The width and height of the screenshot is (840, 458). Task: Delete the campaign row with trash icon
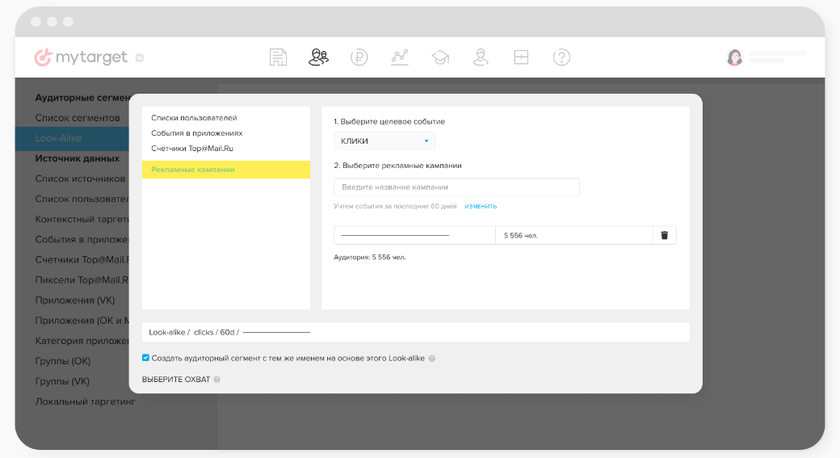tap(663, 235)
